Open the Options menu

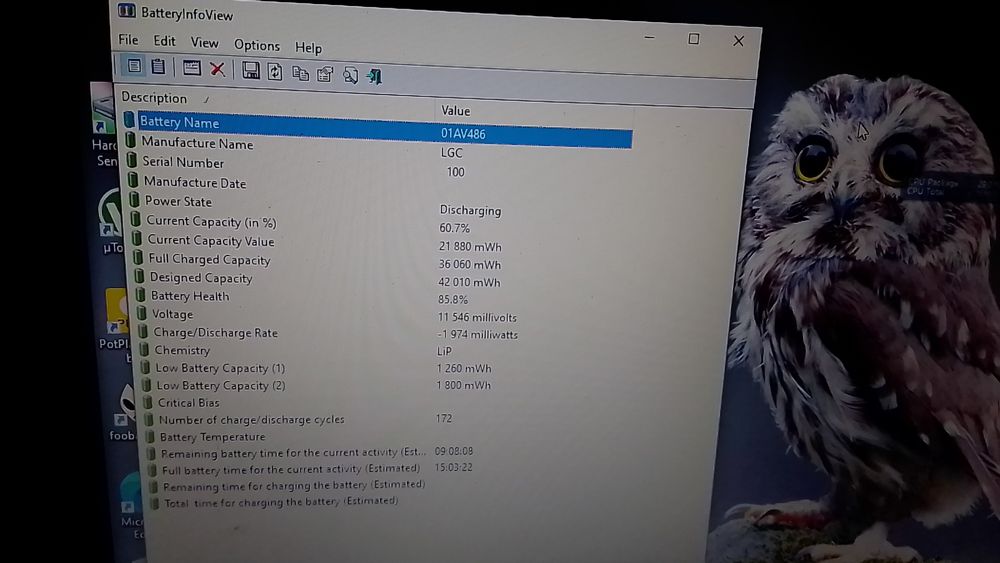(257, 45)
